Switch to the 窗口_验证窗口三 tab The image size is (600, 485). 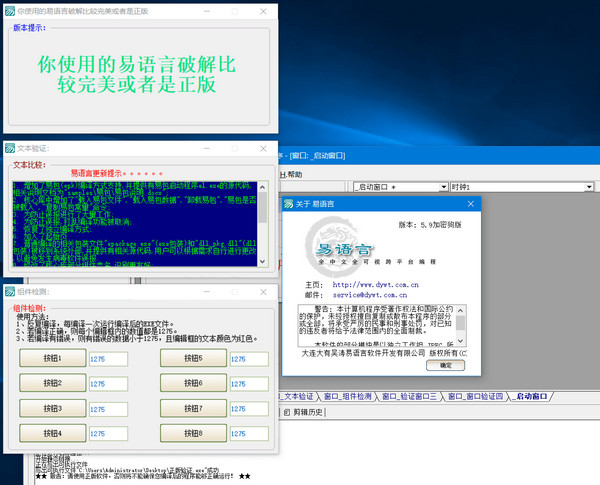point(409,397)
